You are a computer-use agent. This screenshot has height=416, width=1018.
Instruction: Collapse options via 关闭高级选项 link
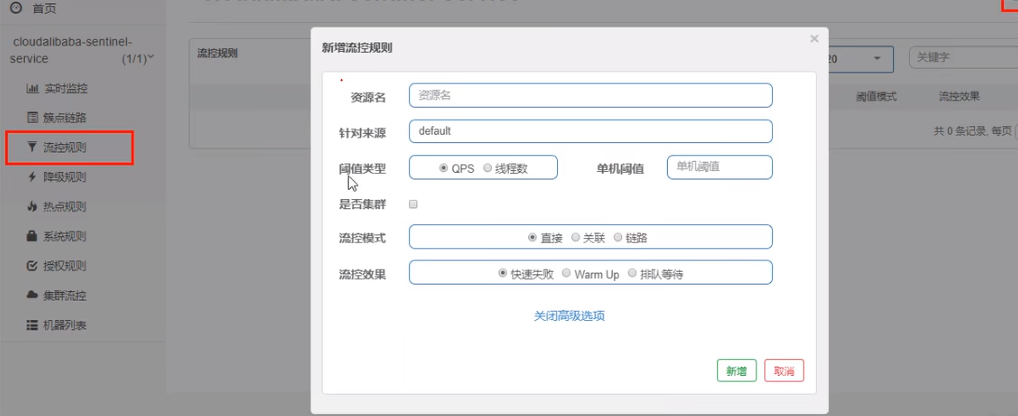click(569, 316)
